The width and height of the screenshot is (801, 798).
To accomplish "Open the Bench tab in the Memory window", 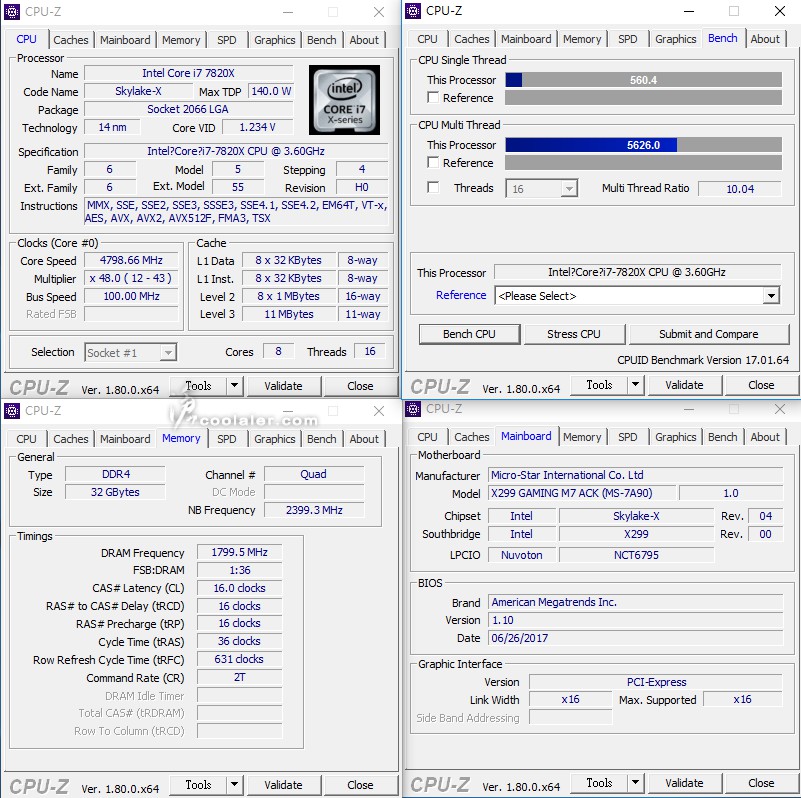I will (322, 439).
